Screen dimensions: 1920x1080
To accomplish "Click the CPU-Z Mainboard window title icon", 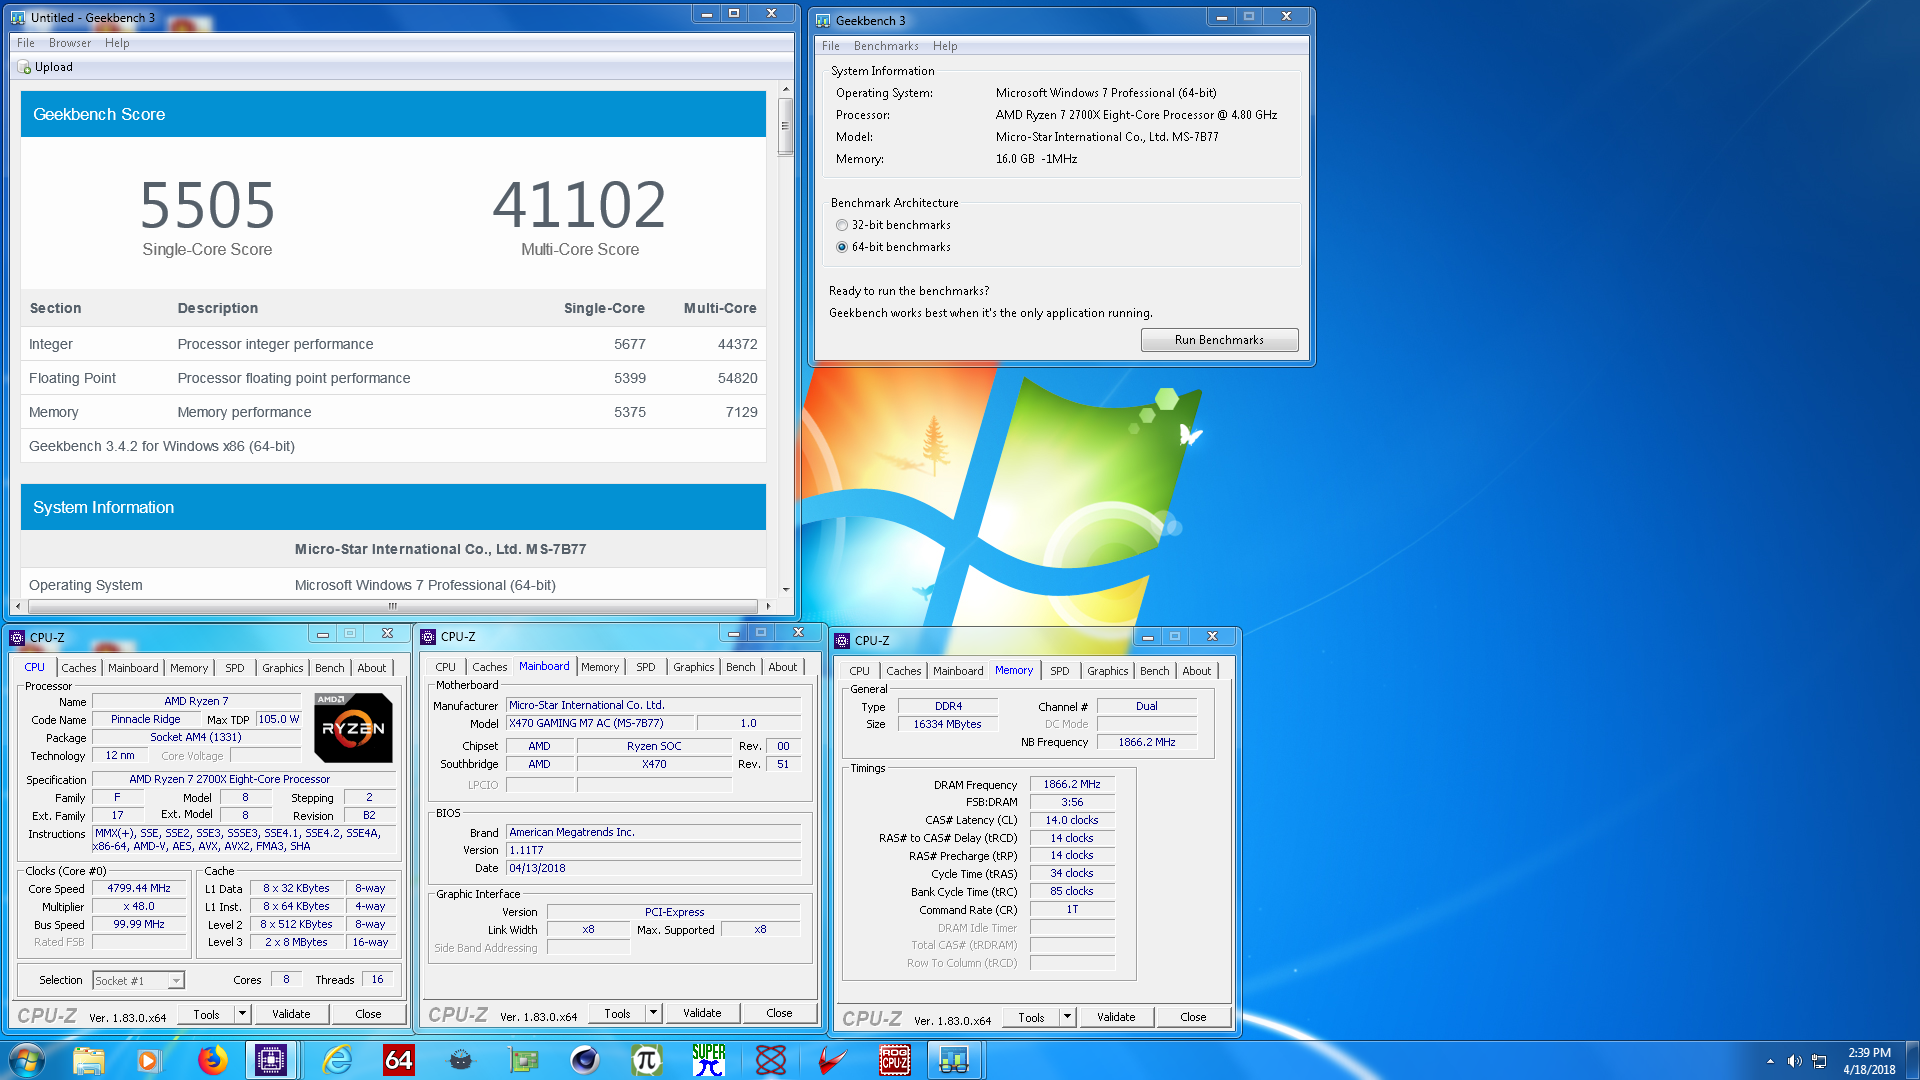I will [428, 636].
